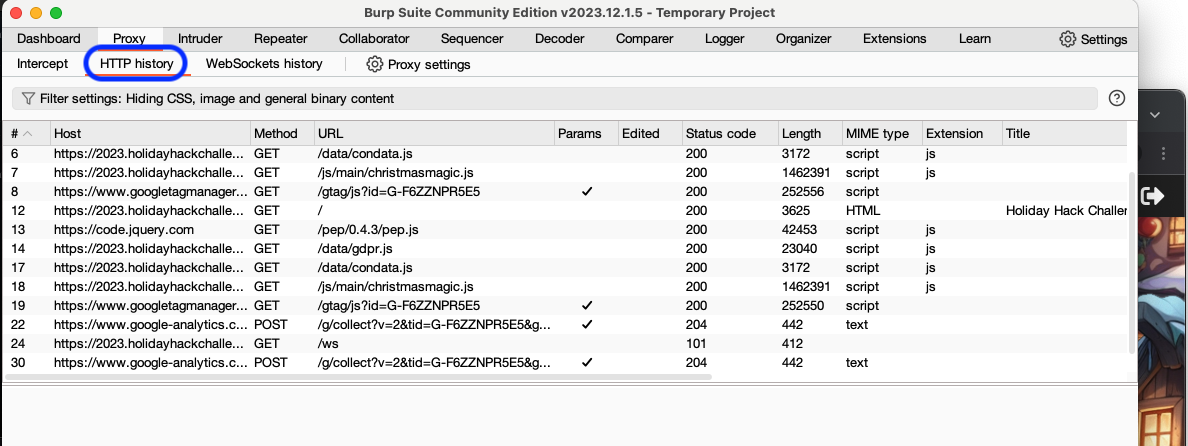The height and width of the screenshot is (446, 1188).
Task: Click the help question mark icon
Action: (1117, 98)
